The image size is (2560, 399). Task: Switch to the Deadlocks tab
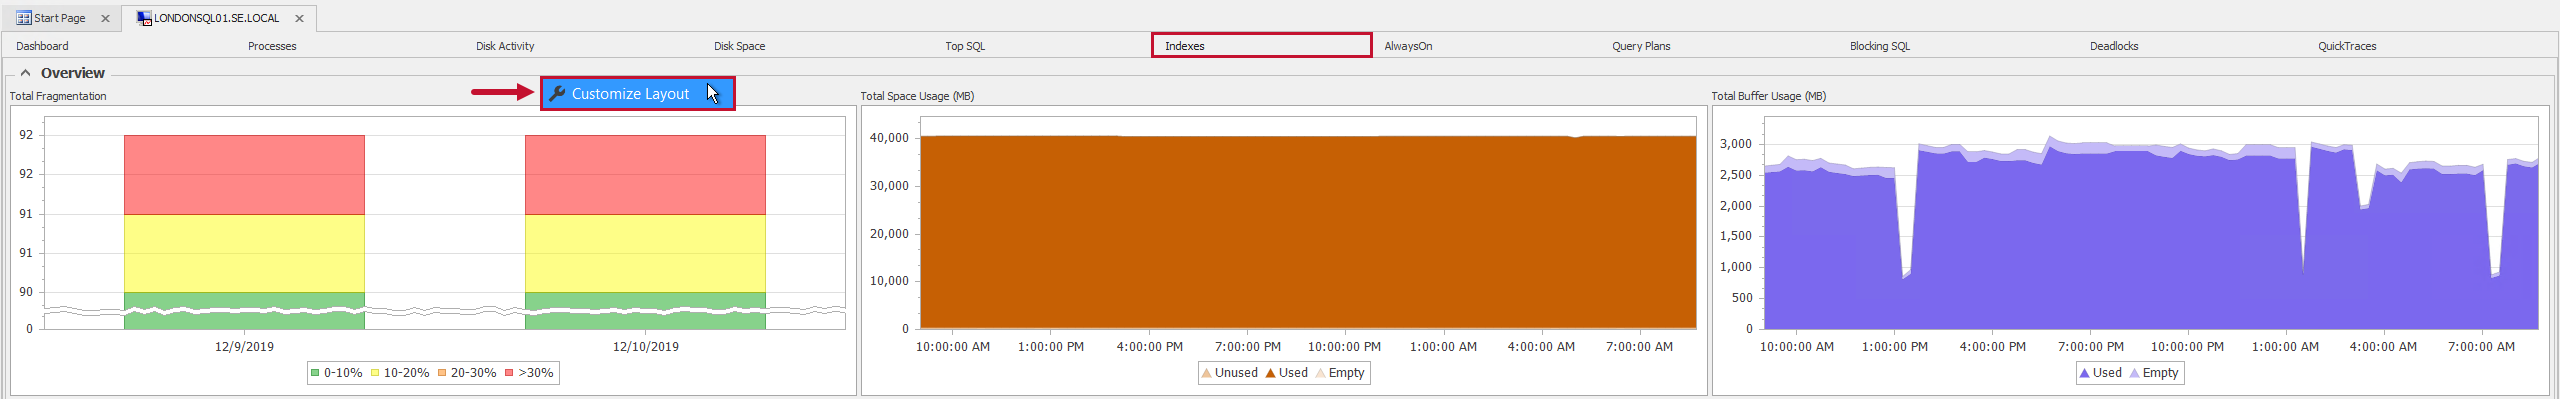2114,46
